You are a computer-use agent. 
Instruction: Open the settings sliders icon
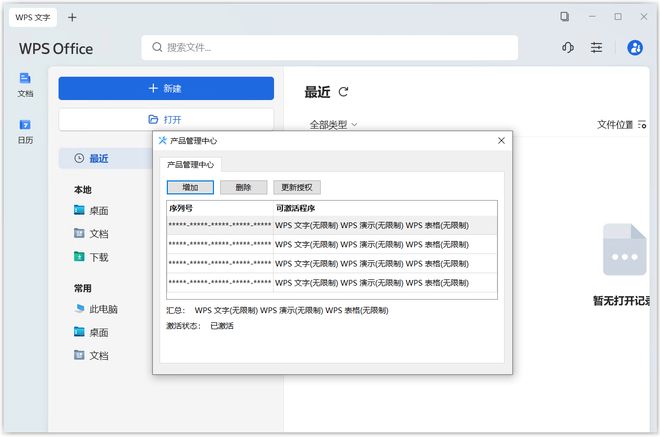click(596, 48)
